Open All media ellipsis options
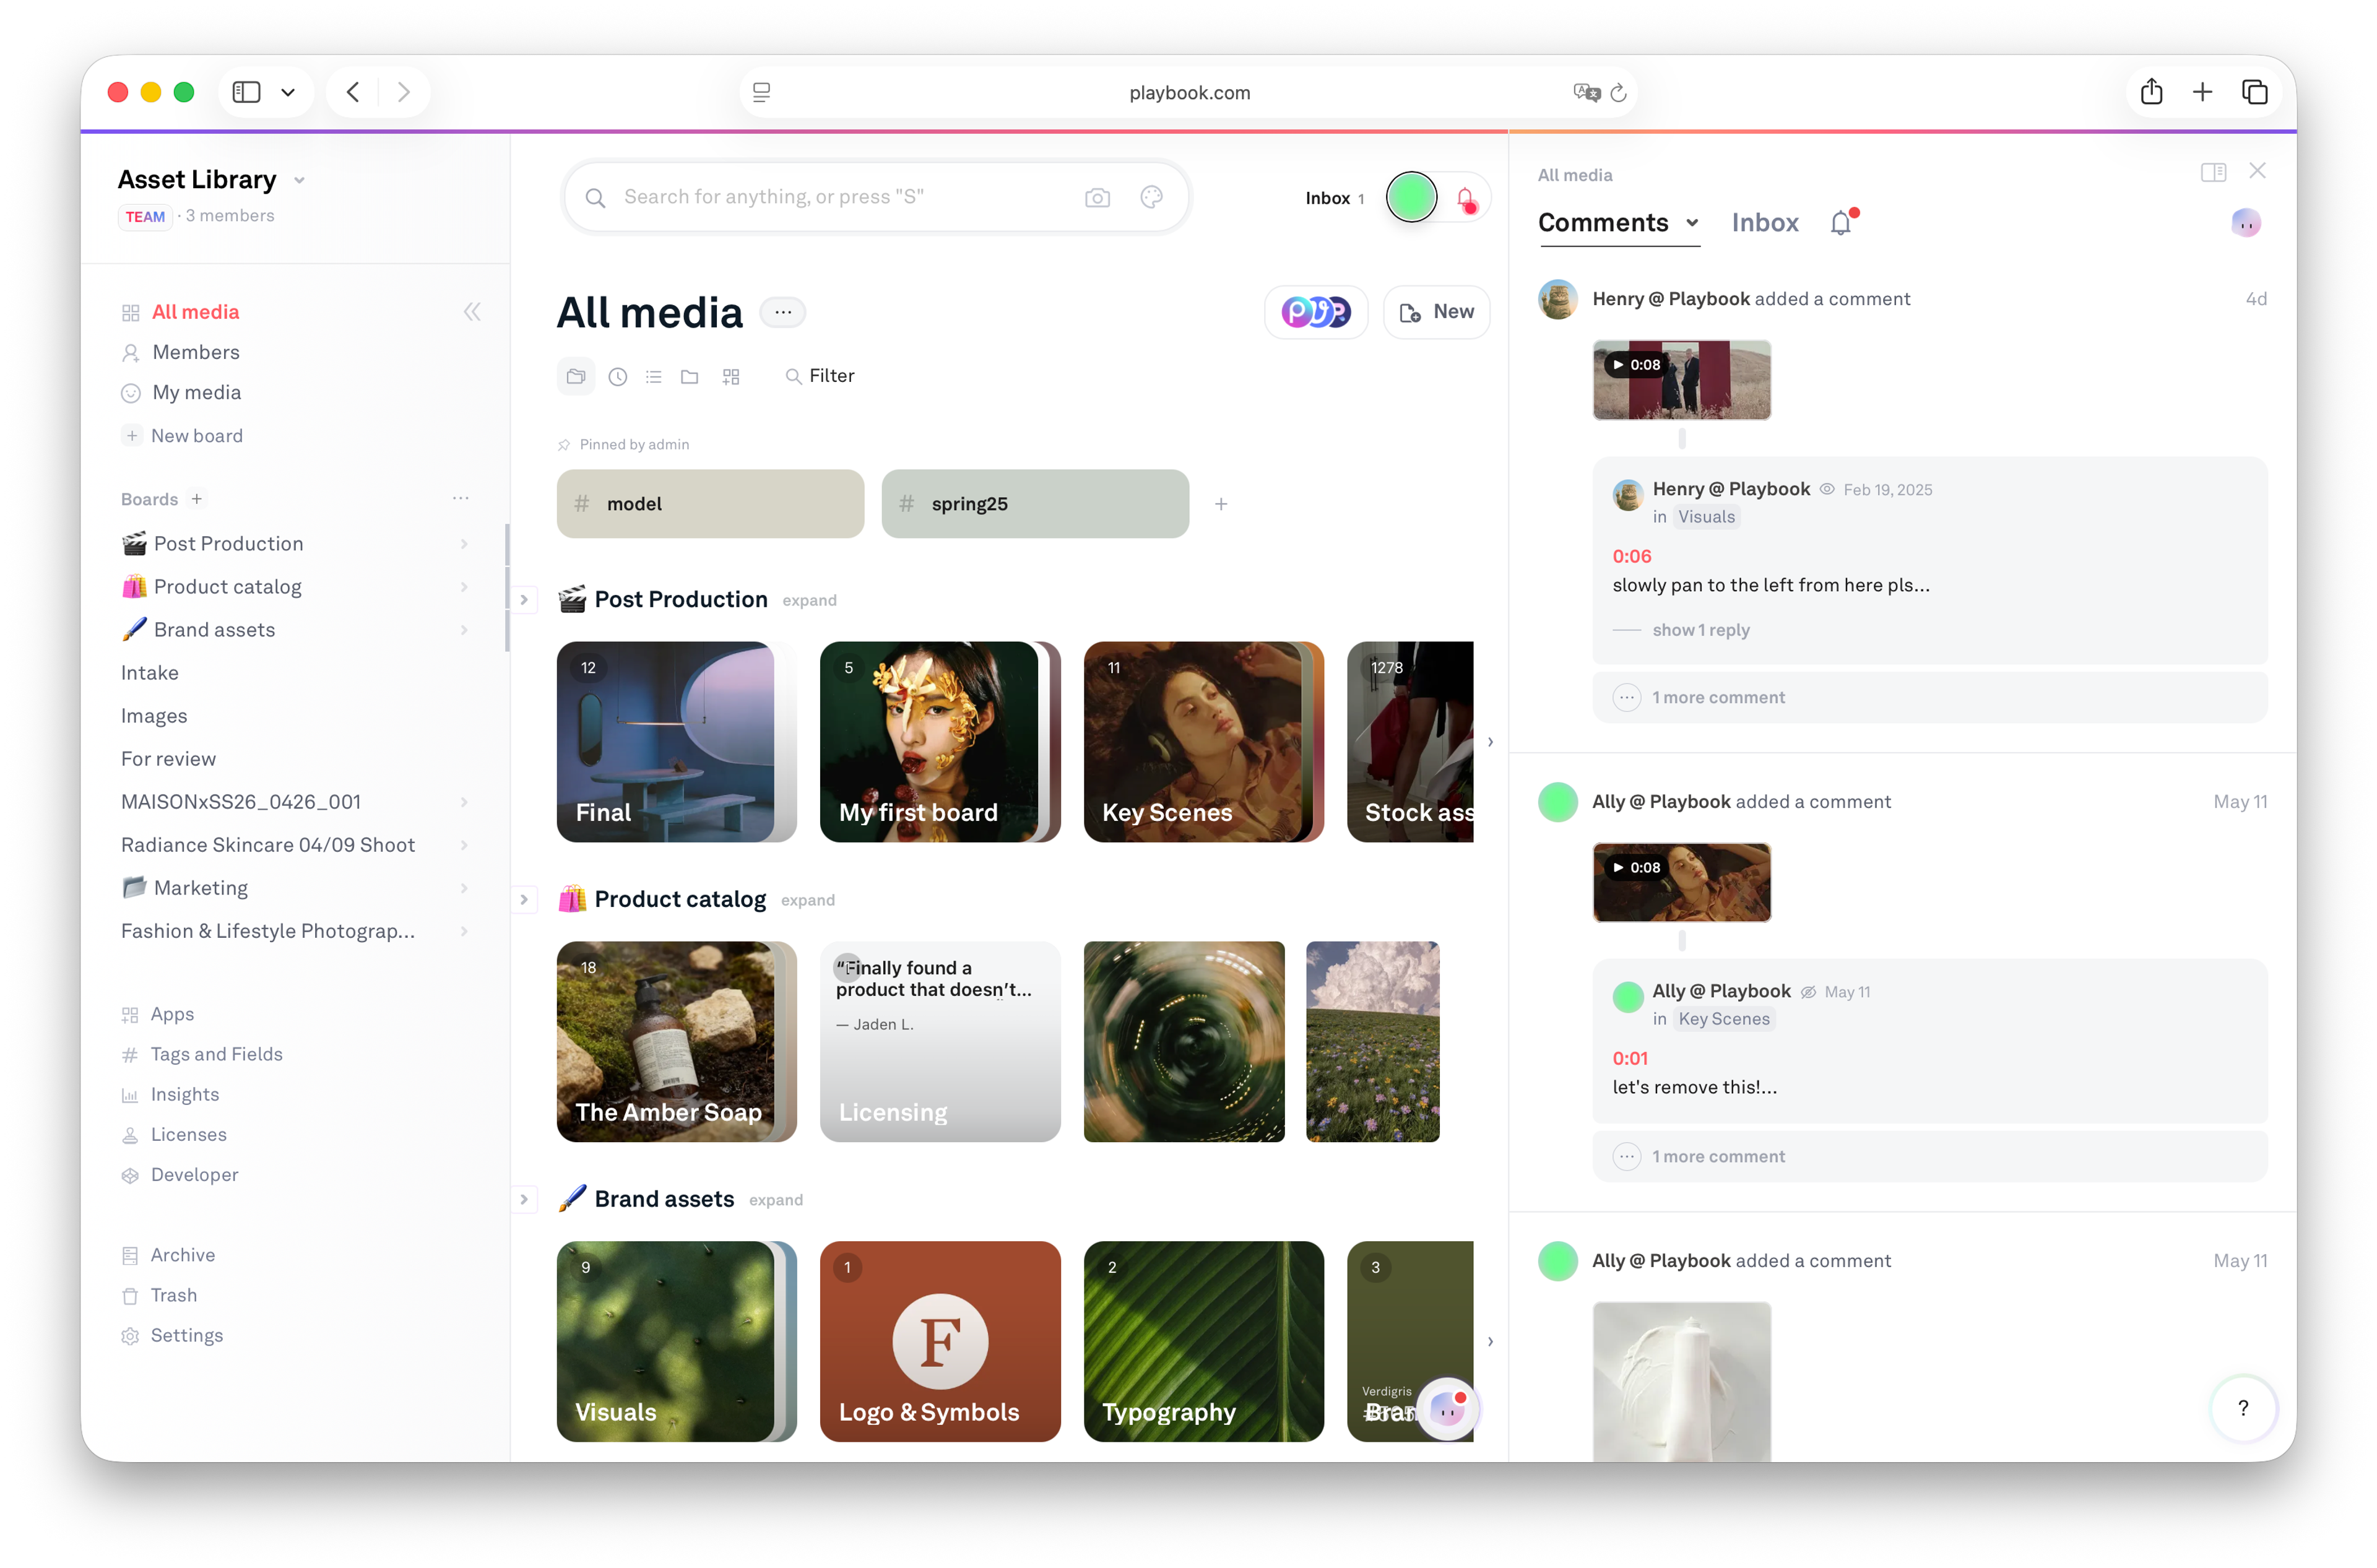The height and width of the screenshot is (1568, 2377). [x=783, y=313]
